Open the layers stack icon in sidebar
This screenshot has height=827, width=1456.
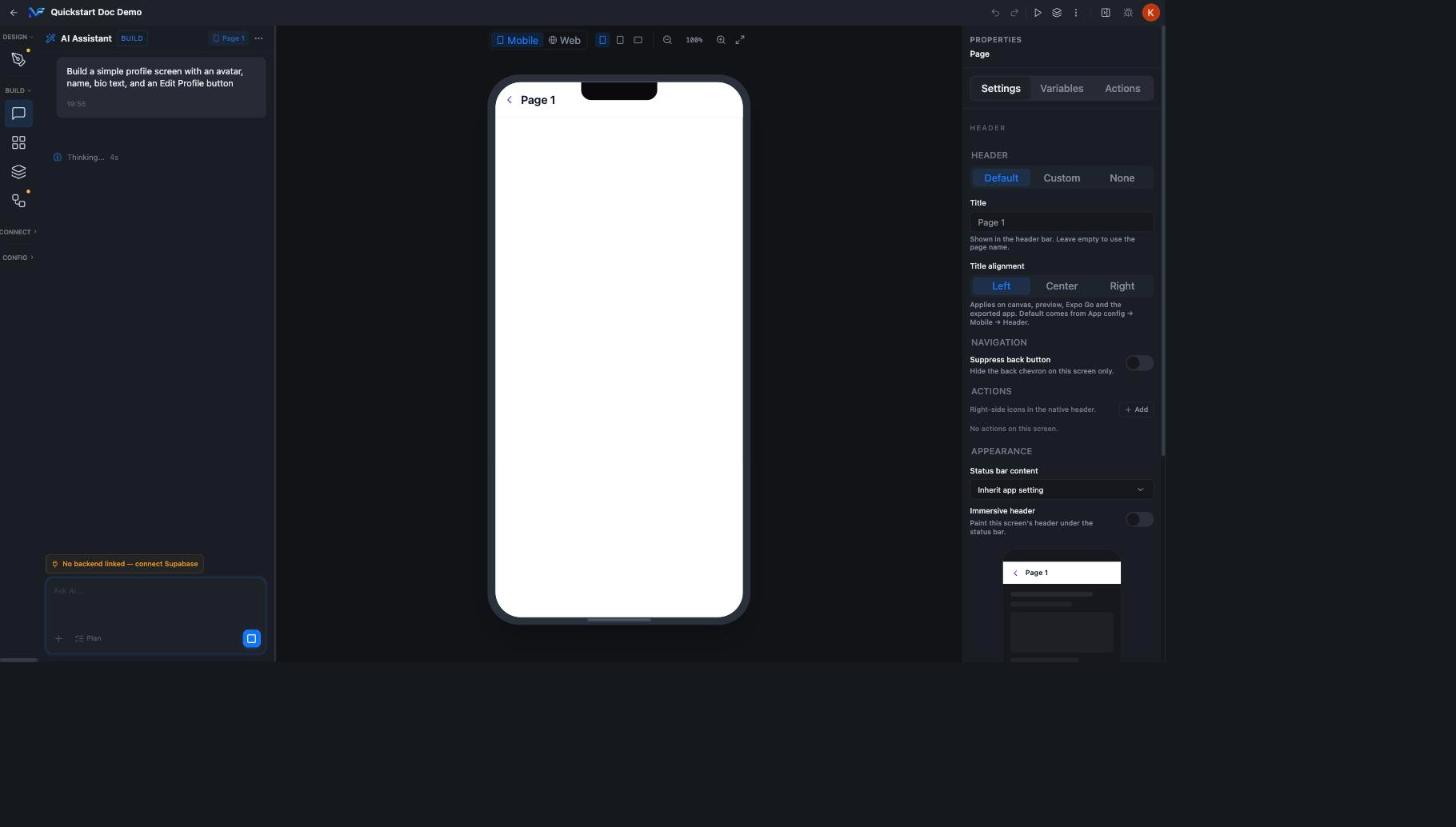(18, 172)
